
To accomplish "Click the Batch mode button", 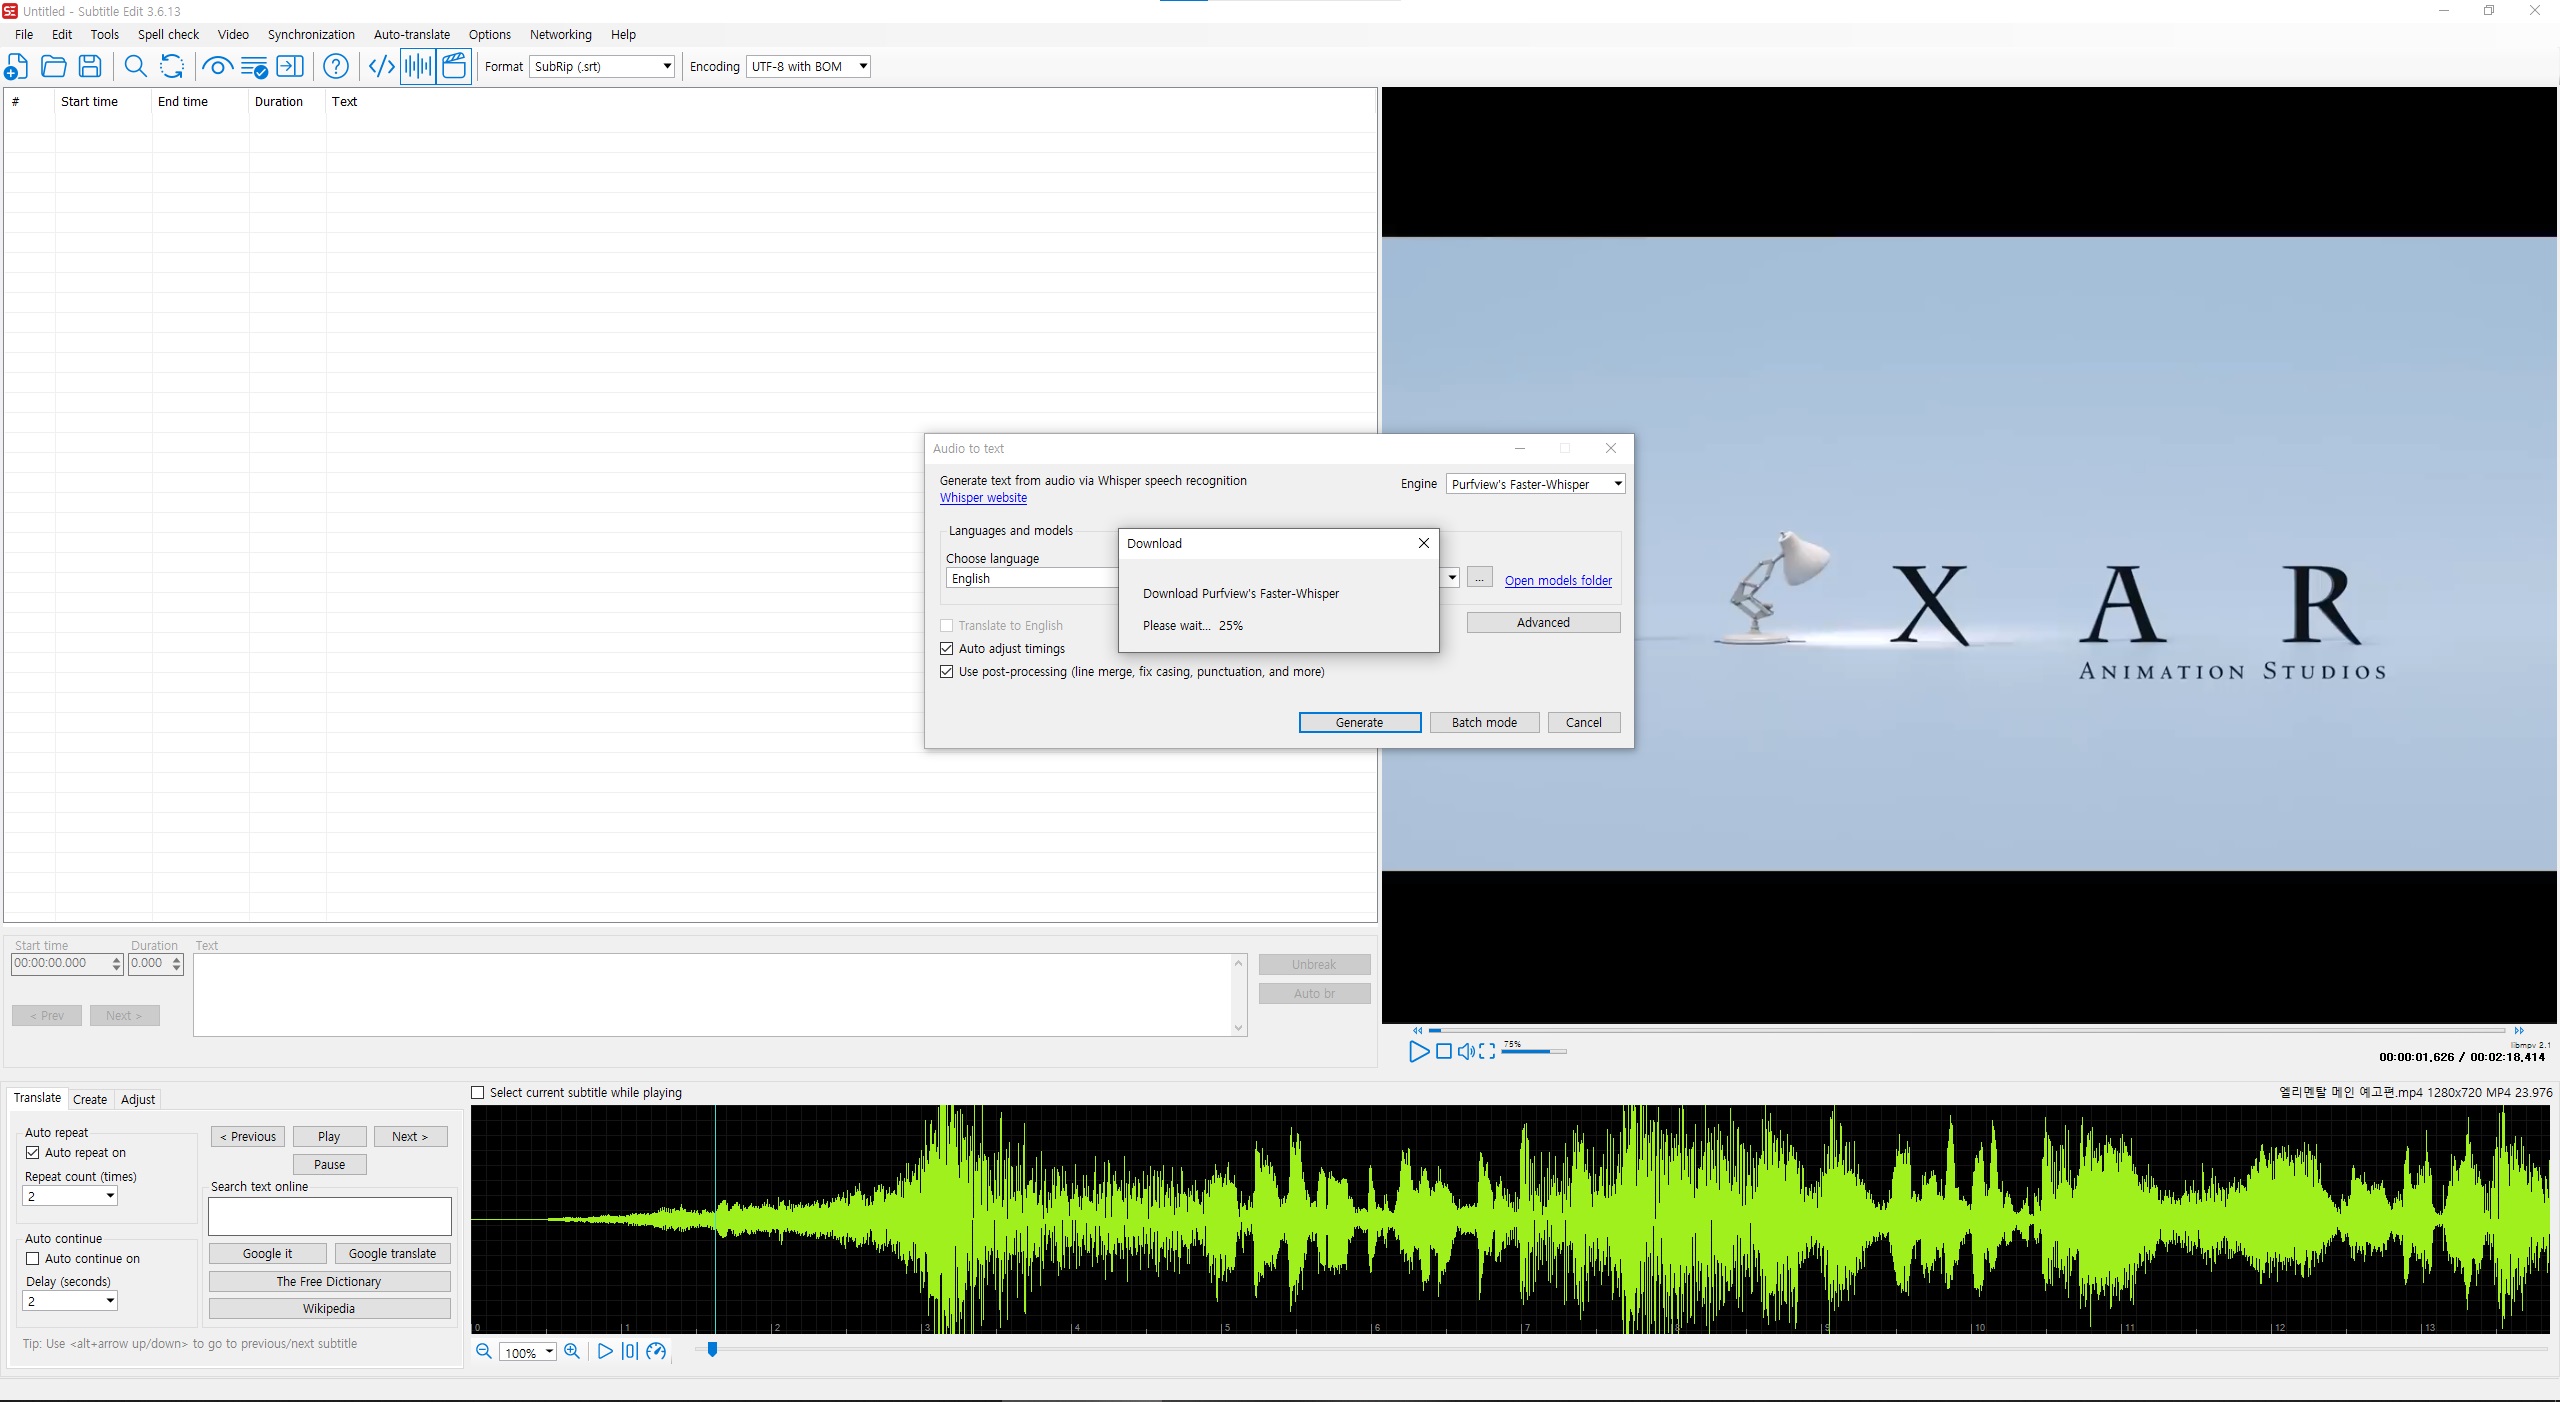I will point(1483,723).
